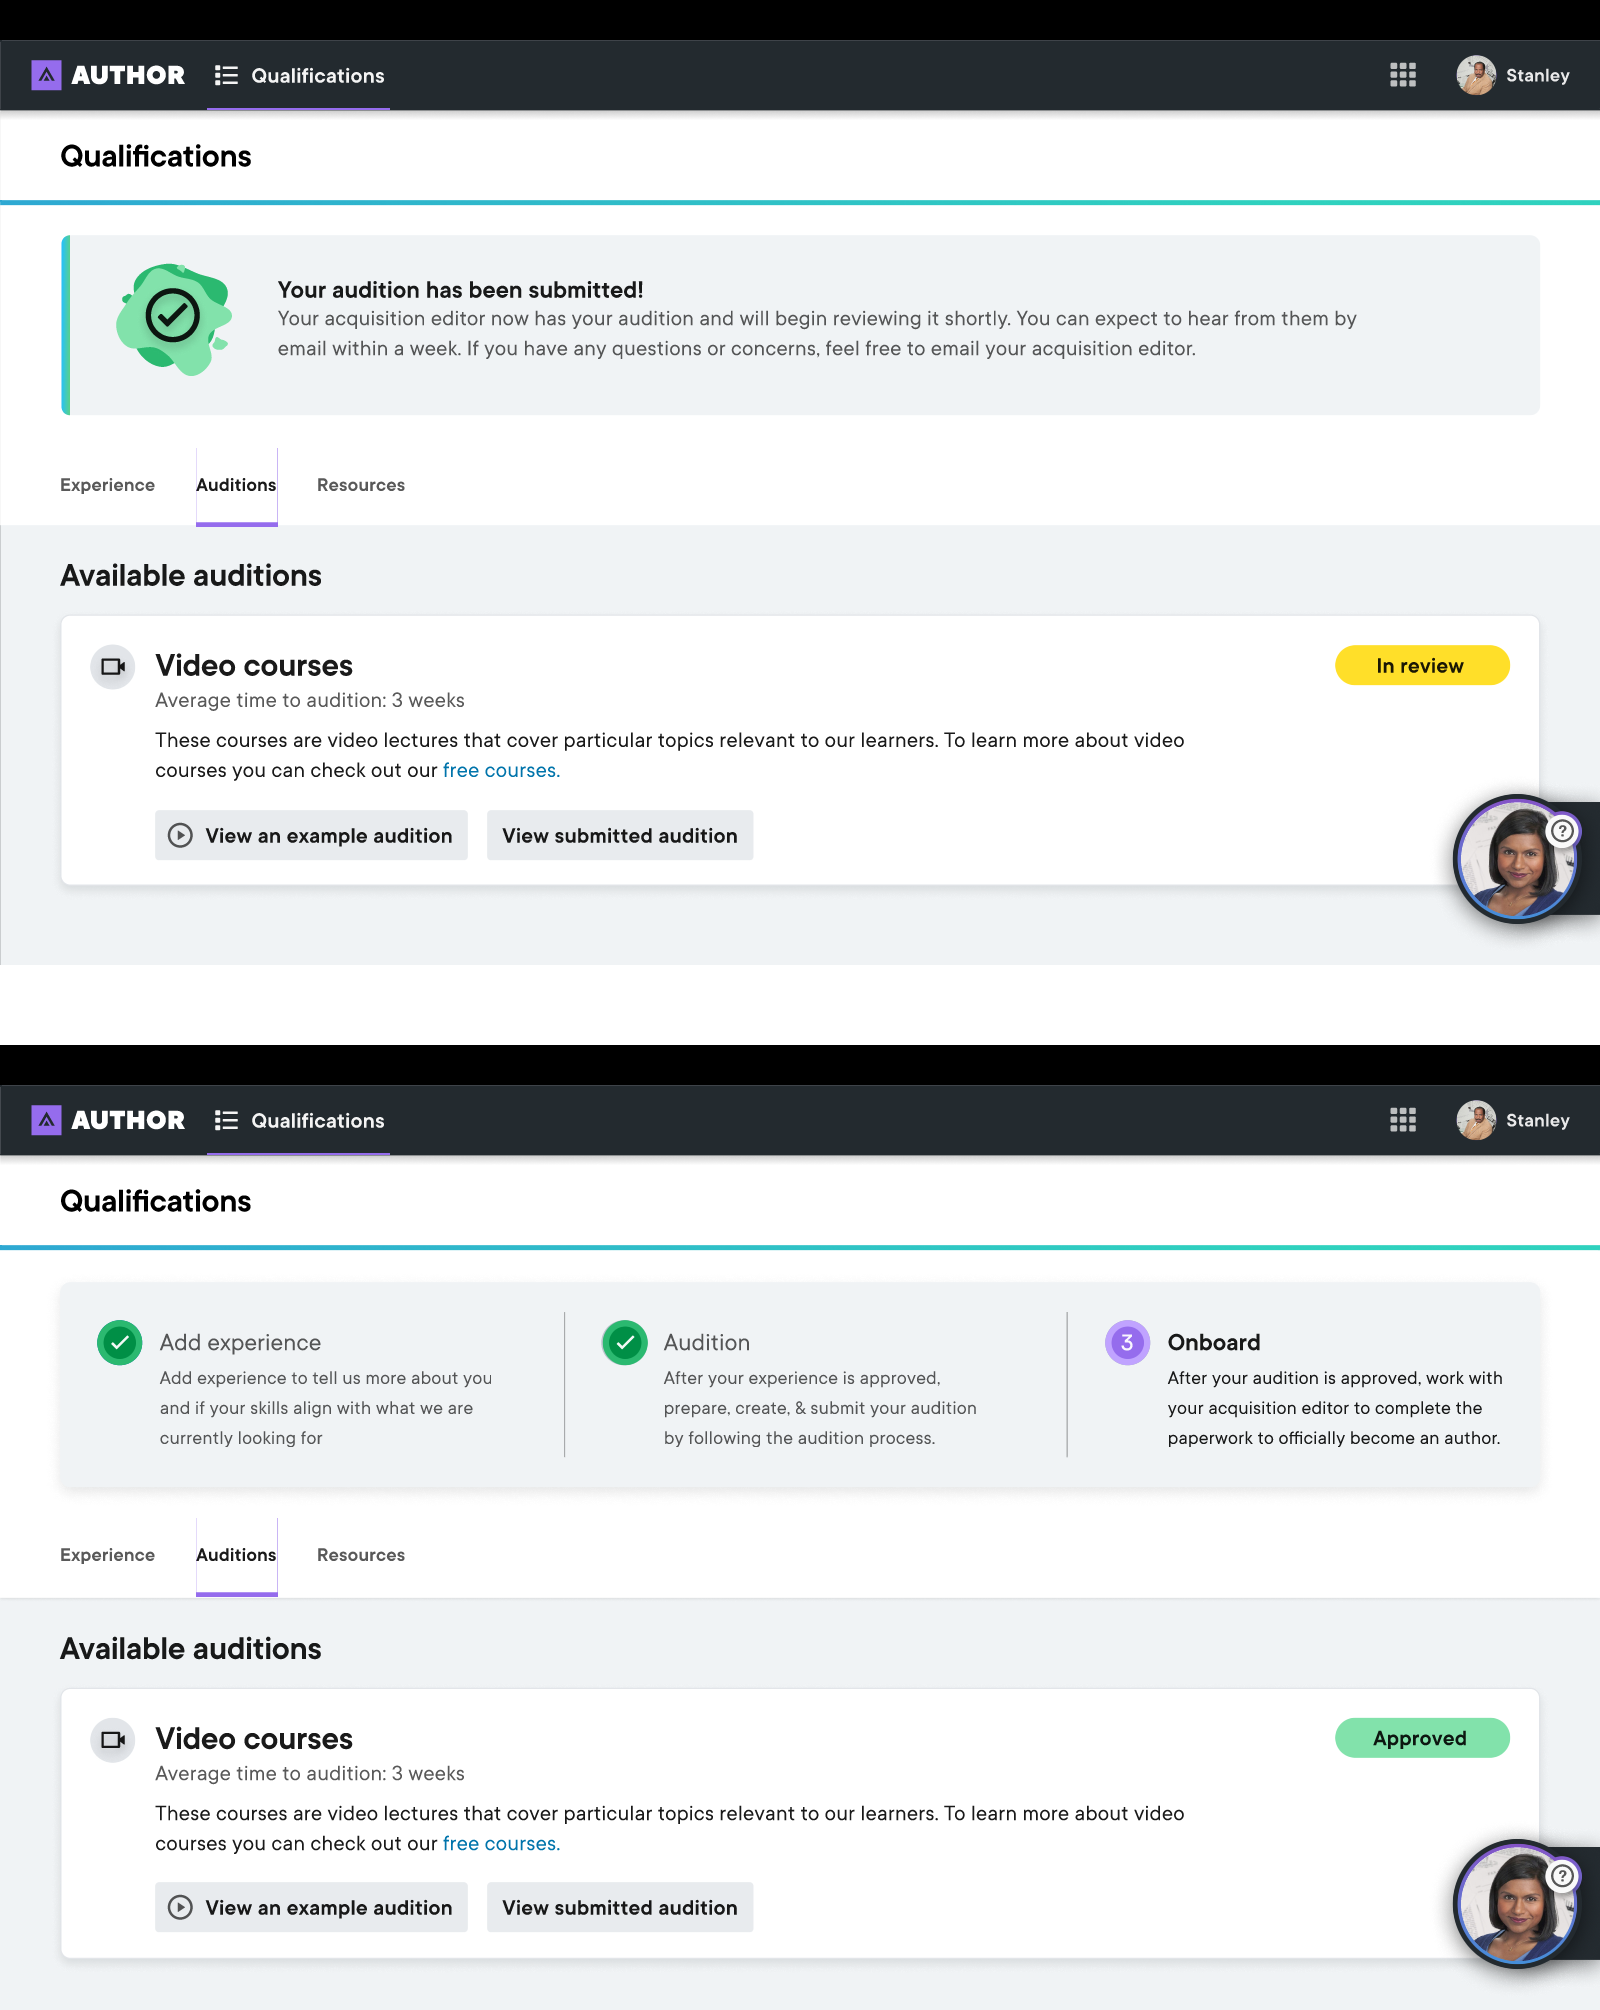Click View submitted audition button
The height and width of the screenshot is (2010, 1600).
[x=620, y=835]
